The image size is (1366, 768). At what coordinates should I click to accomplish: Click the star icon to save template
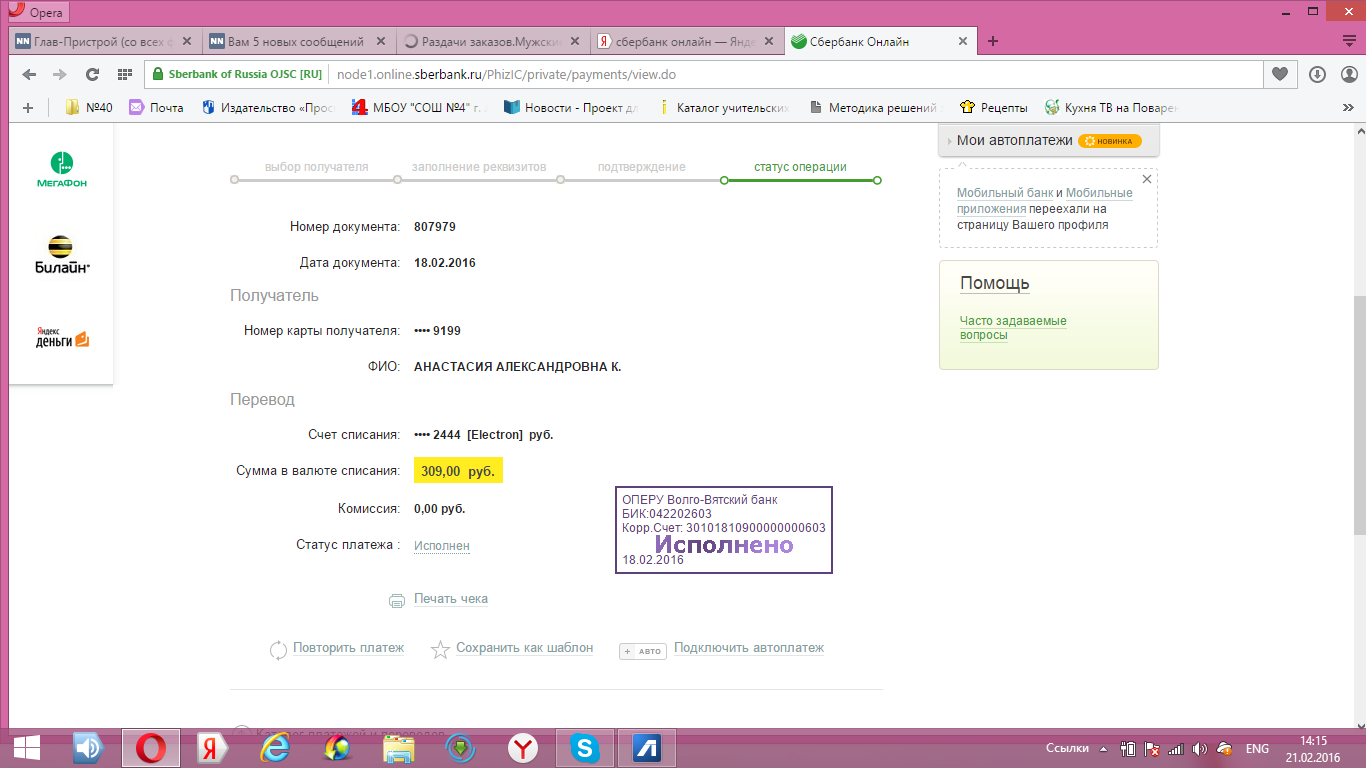pos(440,650)
